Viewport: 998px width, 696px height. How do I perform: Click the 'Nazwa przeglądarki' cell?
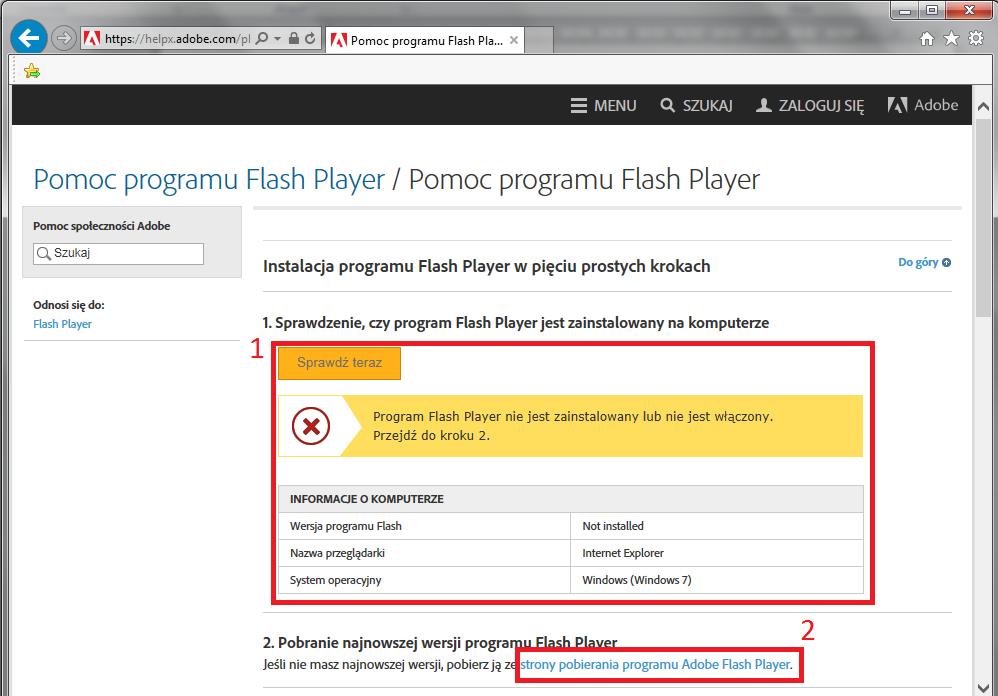coord(425,553)
